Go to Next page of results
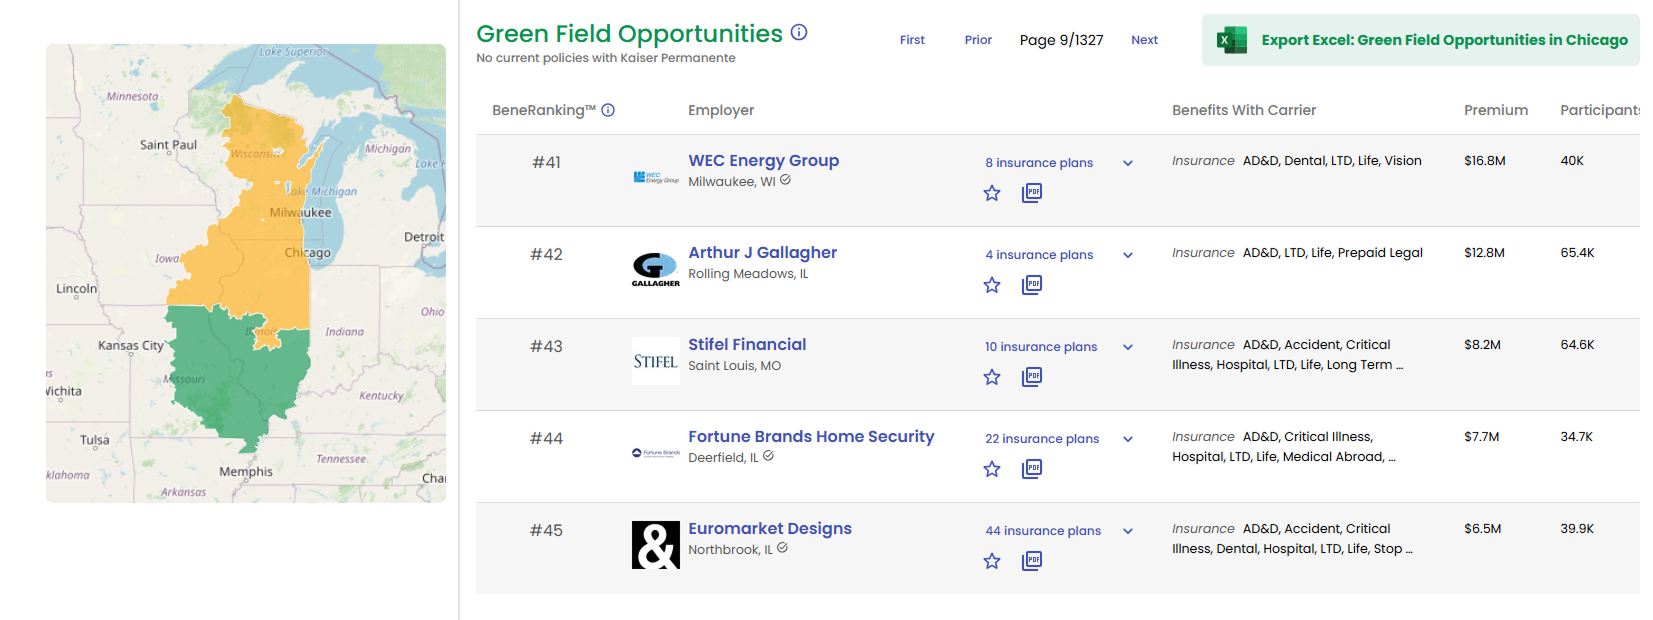Viewport: 1653px width, 620px height. 1144,40
